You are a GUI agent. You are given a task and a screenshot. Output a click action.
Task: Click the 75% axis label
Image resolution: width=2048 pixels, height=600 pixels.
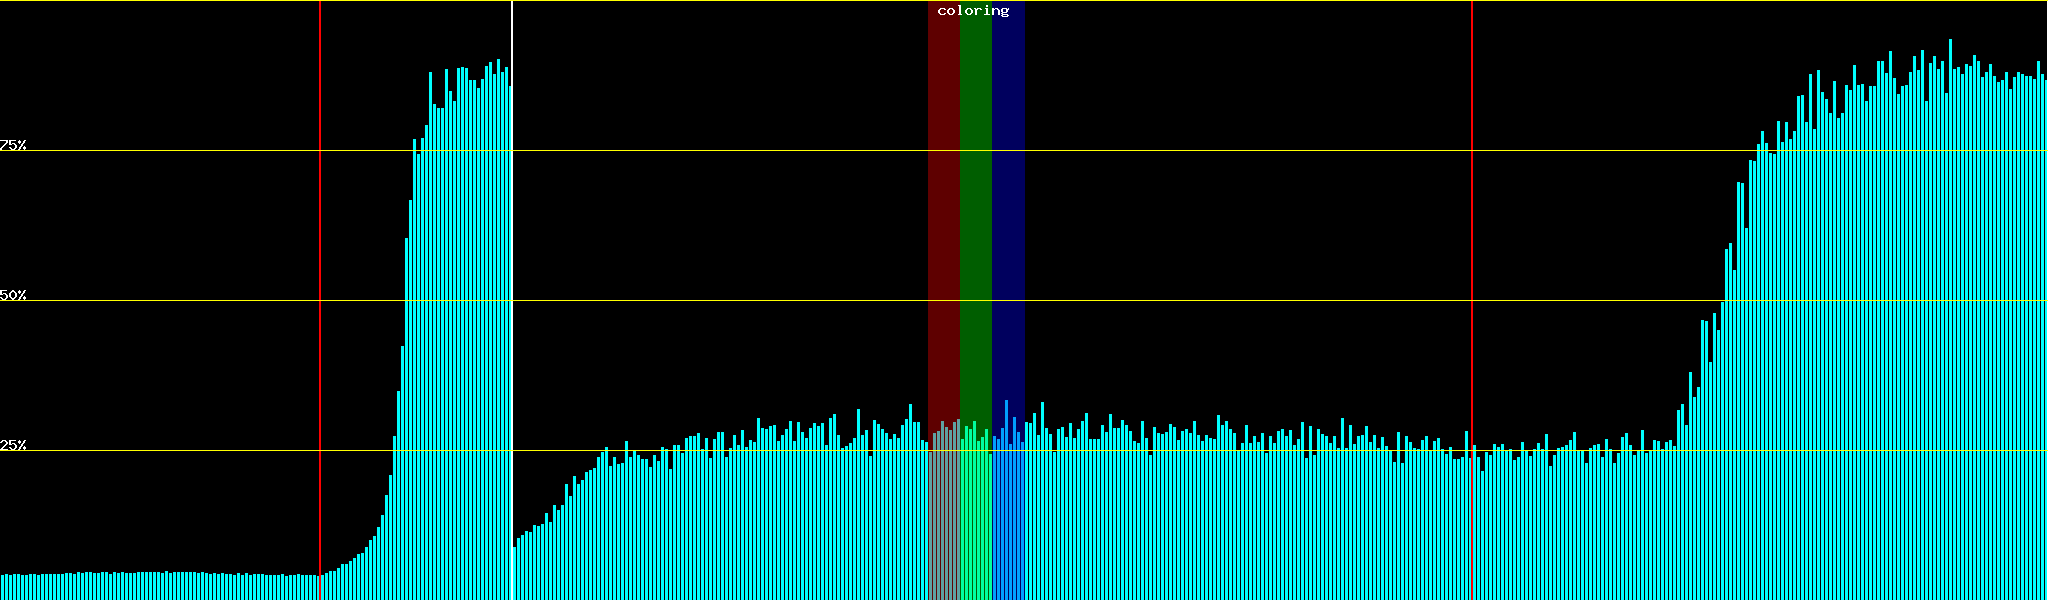[13, 145]
